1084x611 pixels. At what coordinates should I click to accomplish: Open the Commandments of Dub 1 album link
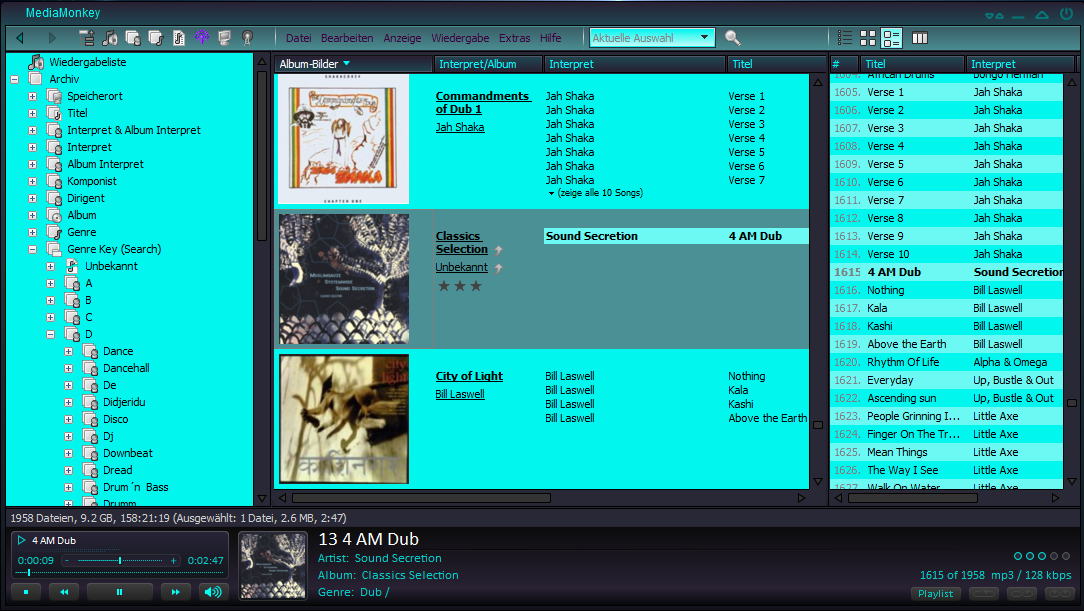pyautogui.click(x=483, y=102)
